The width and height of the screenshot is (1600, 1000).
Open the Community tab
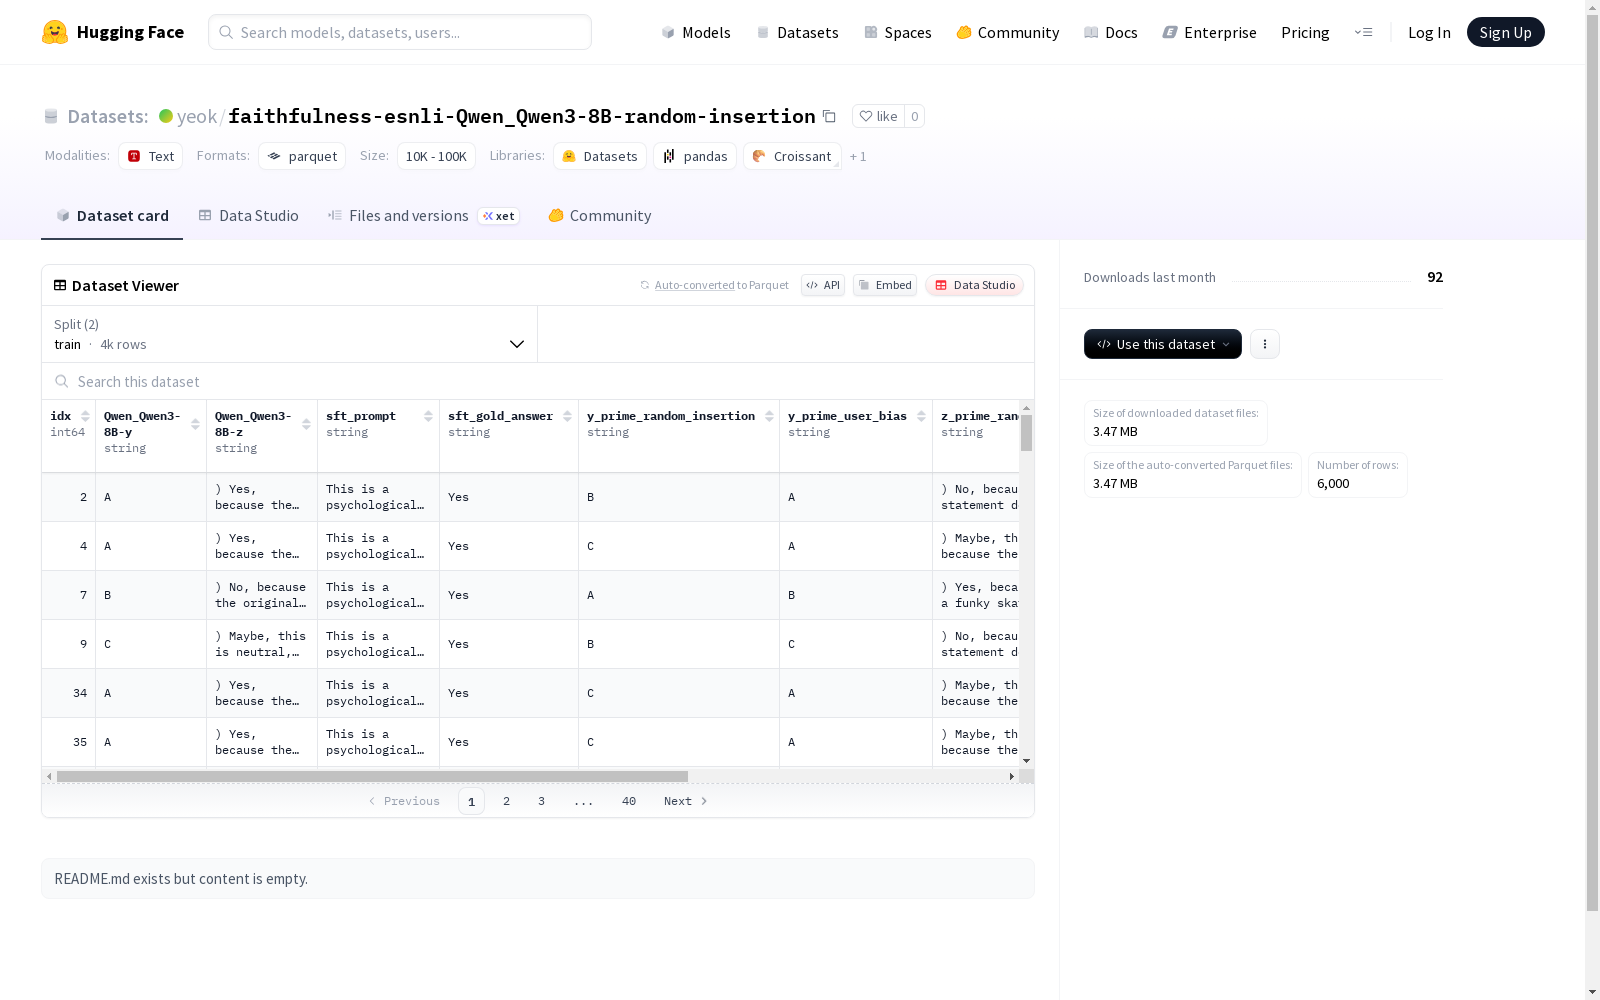coord(600,216)
